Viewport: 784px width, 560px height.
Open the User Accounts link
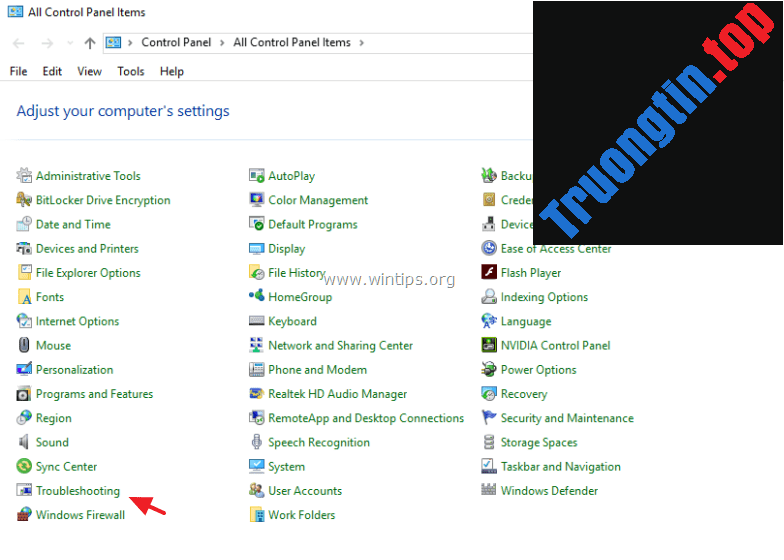point(305,490)
